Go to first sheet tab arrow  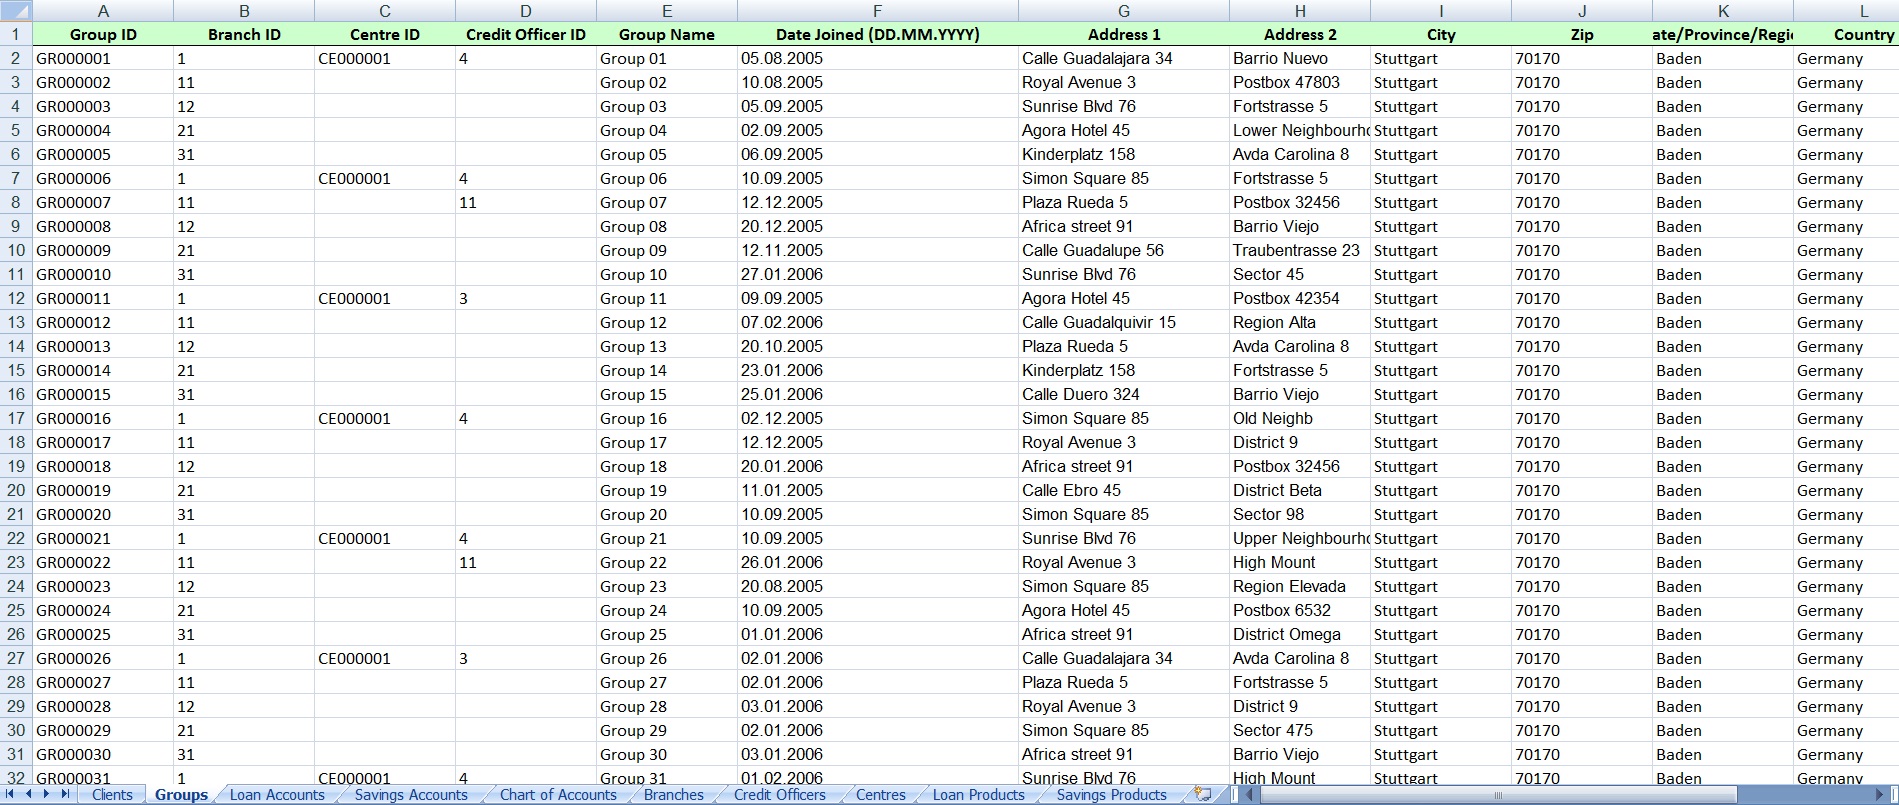coord(11,794)
